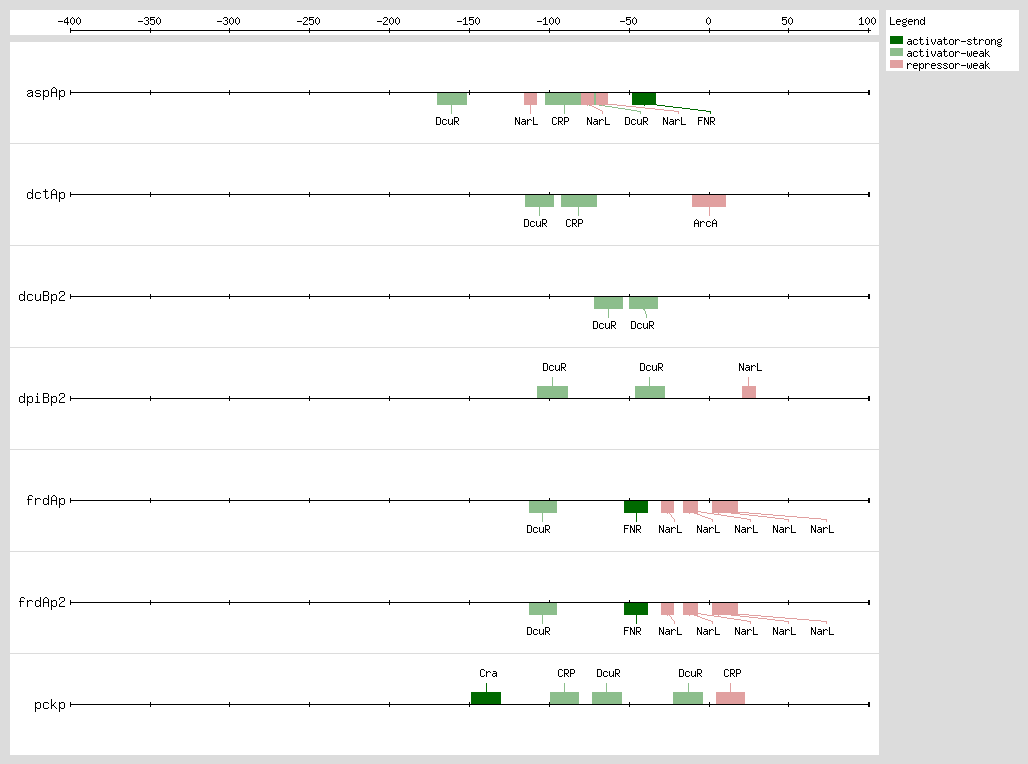Screen dimensions: 1028x764
Task: Click the widest pink NarL box on frdAp
Action: 725,507
